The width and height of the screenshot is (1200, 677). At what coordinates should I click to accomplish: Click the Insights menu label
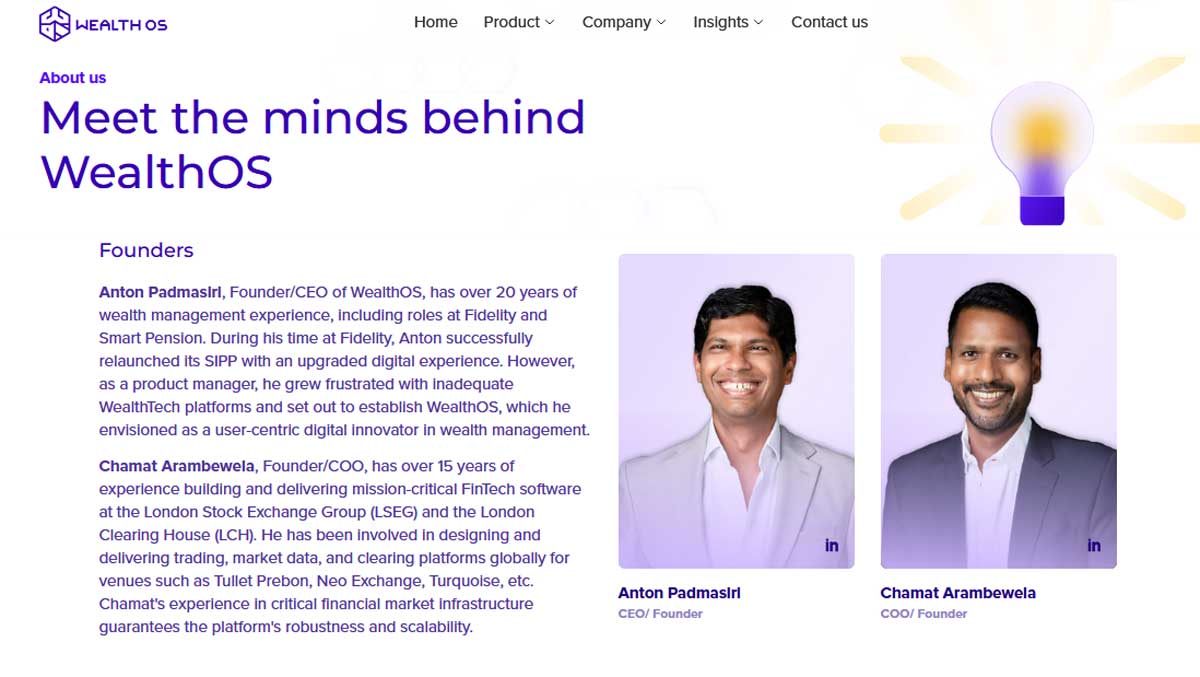point(720,22)
